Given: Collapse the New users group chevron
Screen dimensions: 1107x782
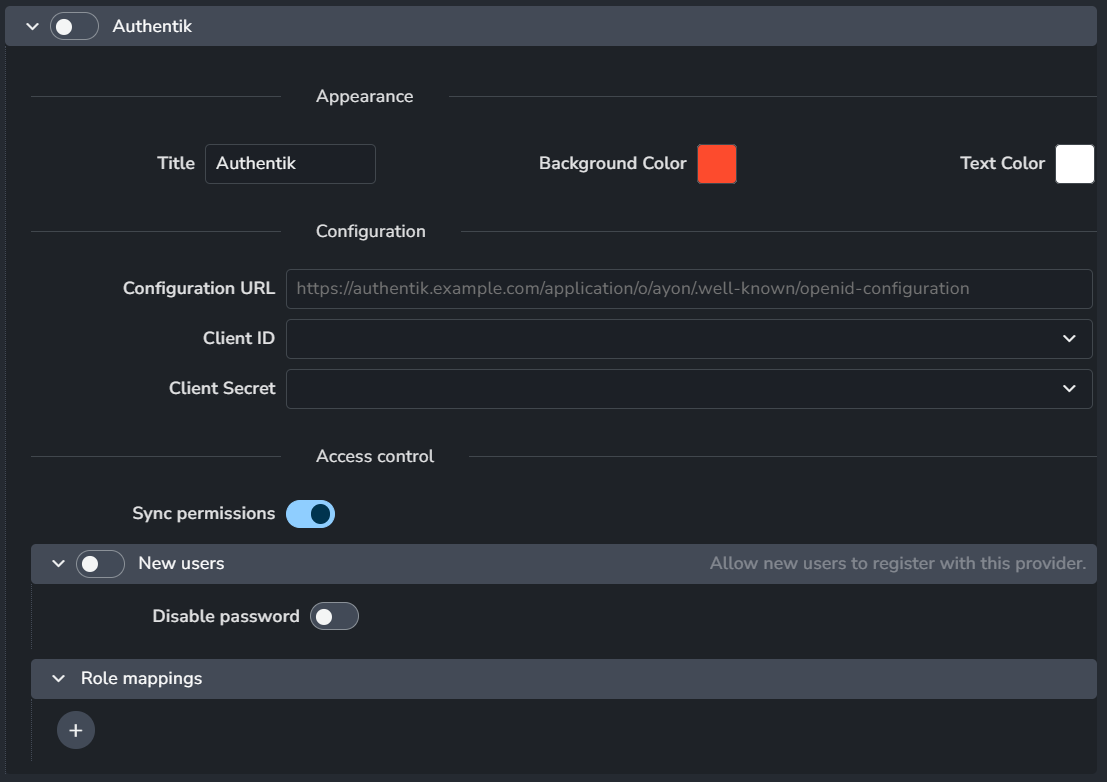Looking at the screenshot, I should (58, 564).
